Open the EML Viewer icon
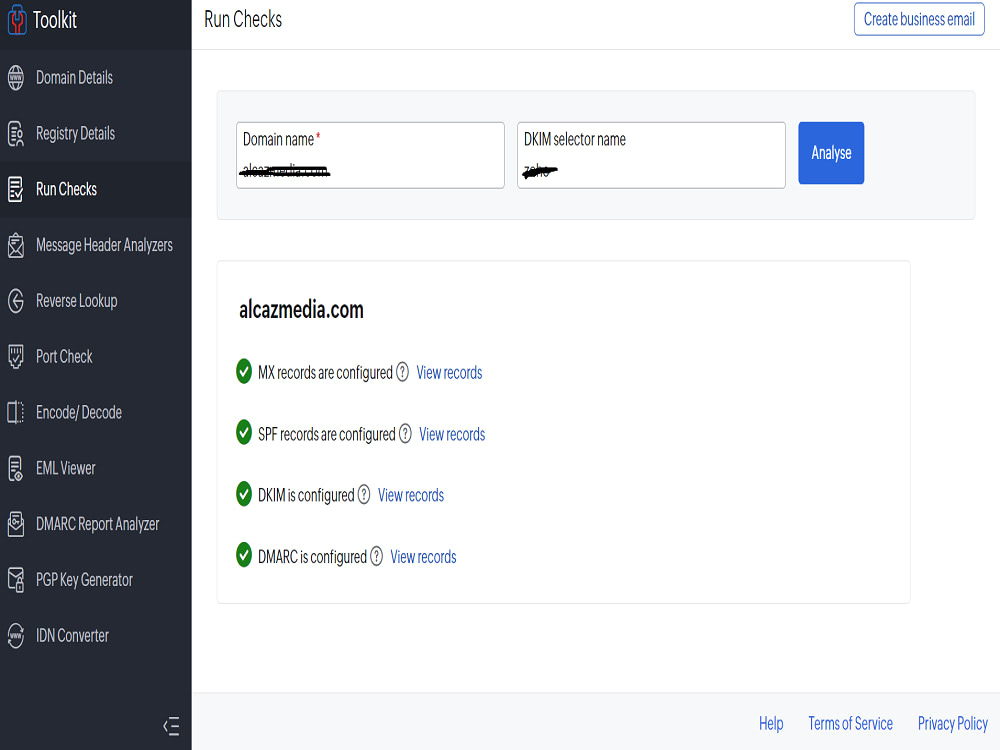The width and height of the screenshot is (1000, 750). (17, 467)
